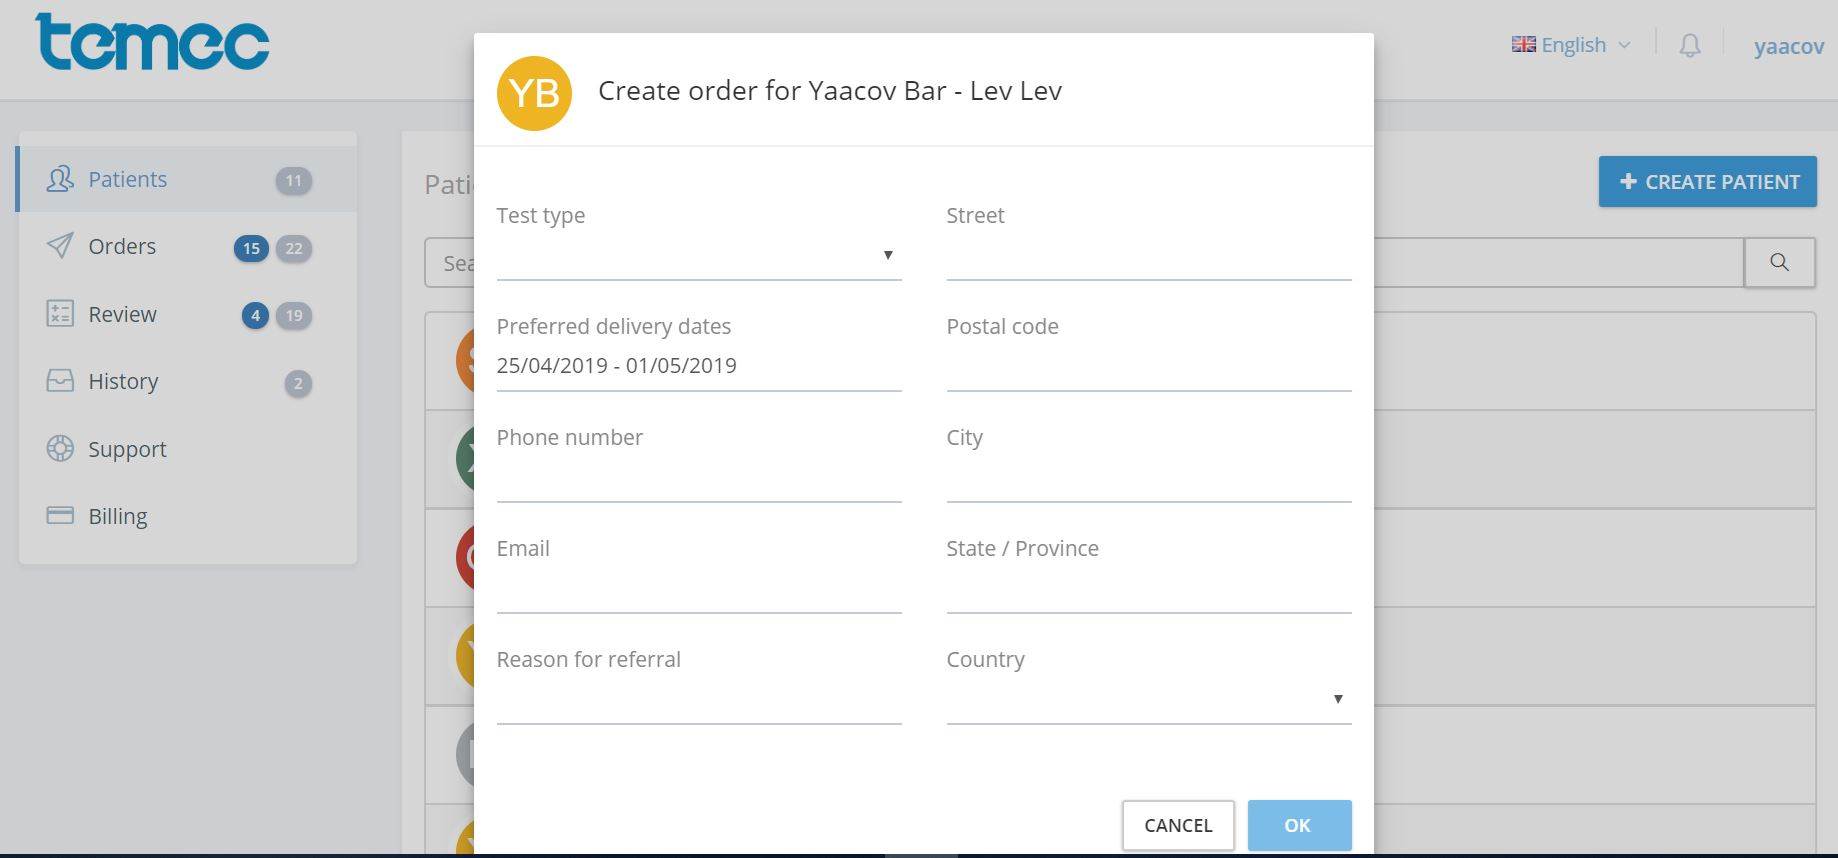
Task: Click the Review checklist icon
Action: (60, 314)
